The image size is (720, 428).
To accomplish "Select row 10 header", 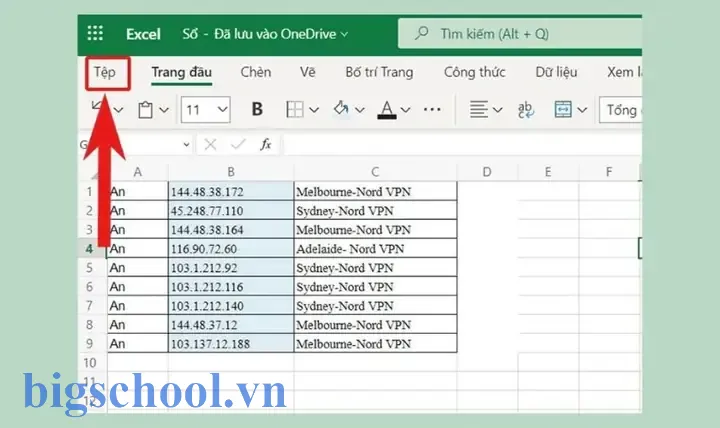I will click(x=90, y=363).
